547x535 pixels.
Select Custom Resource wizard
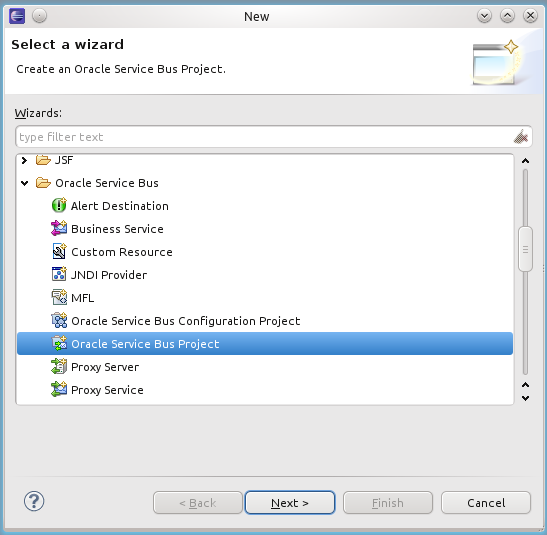pyautogui.click(x=122, y=252)
